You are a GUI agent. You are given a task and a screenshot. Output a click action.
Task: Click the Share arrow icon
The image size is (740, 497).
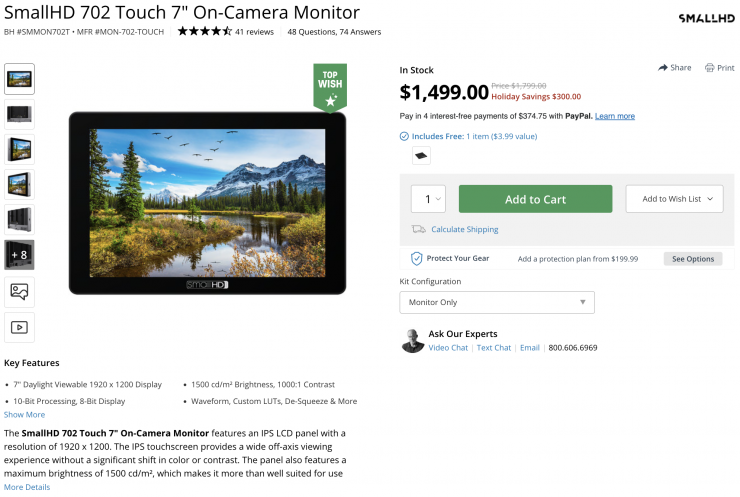click(663, 68)
